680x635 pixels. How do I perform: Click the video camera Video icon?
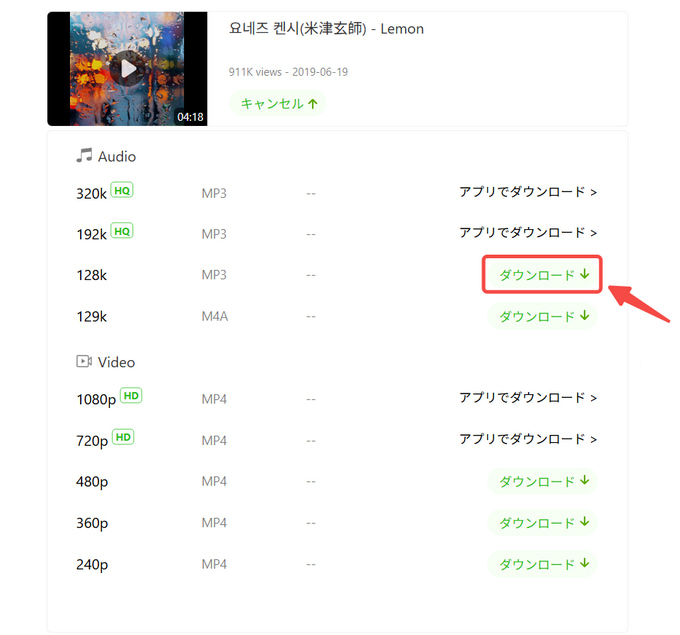coord(84,361)
